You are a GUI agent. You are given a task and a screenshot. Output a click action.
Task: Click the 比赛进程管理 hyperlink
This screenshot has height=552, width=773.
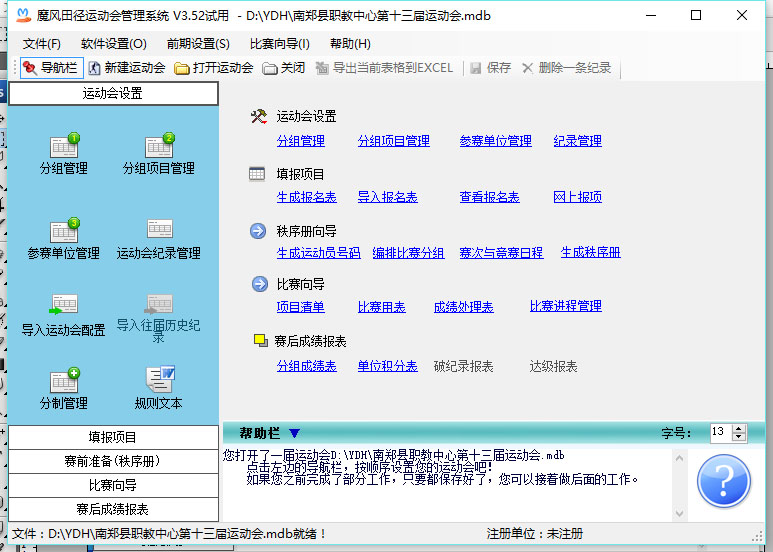point(565,306)
